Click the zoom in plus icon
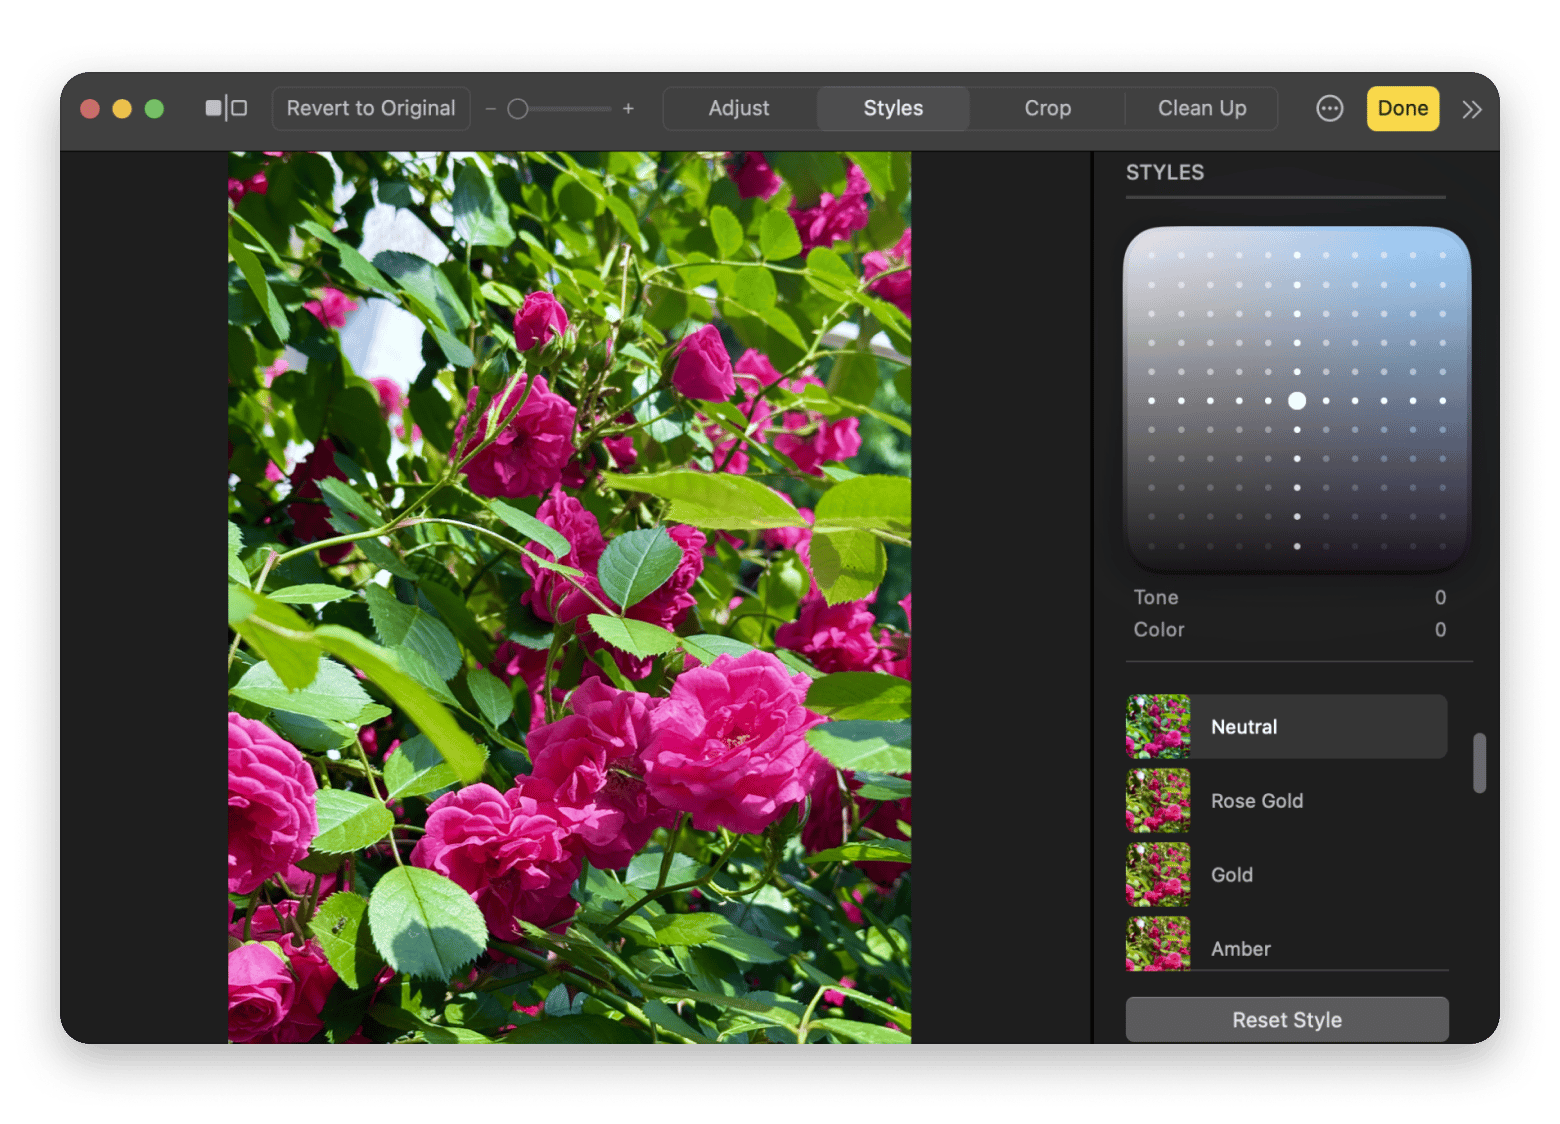The width and height of the screenshot is (1560, 1124). [x=628, y=108]
